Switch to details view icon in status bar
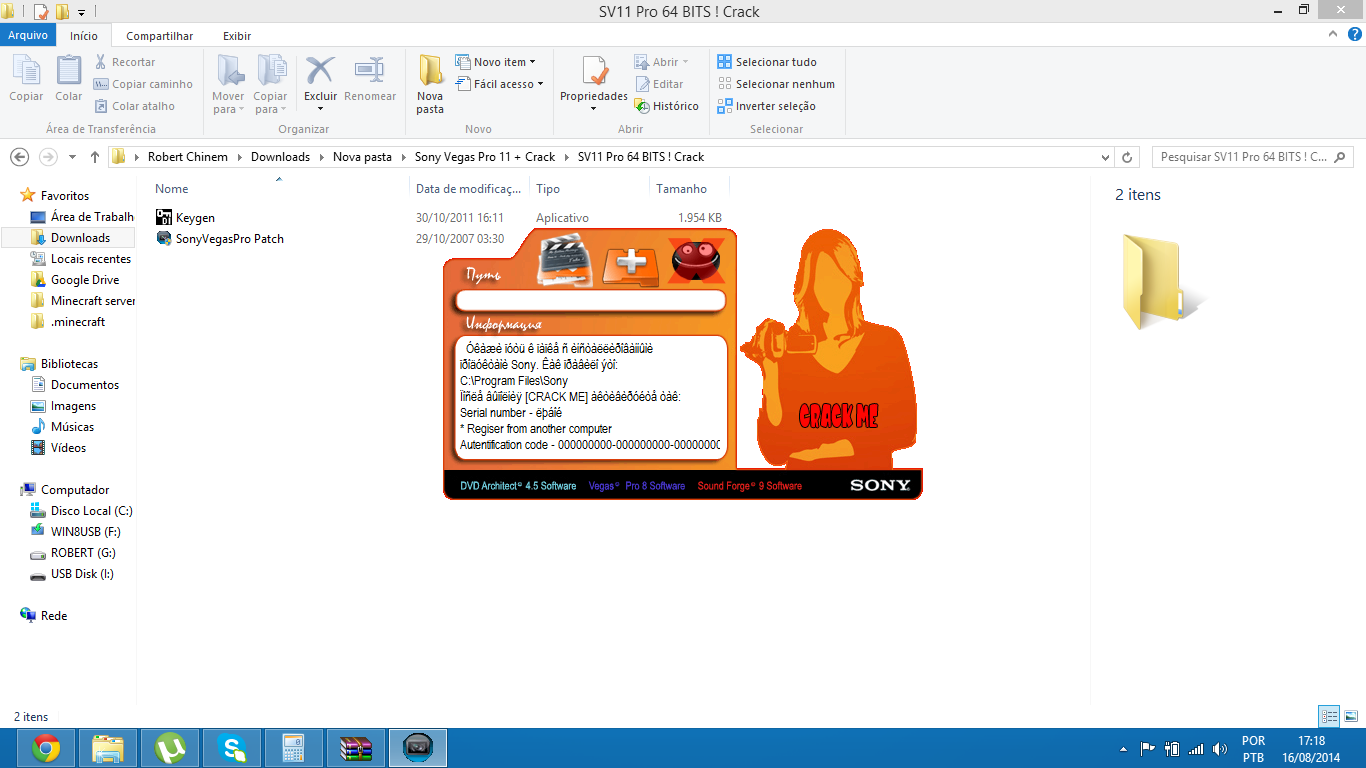The width and height of the screenshot is (1366, 768). pos(1329,716)
